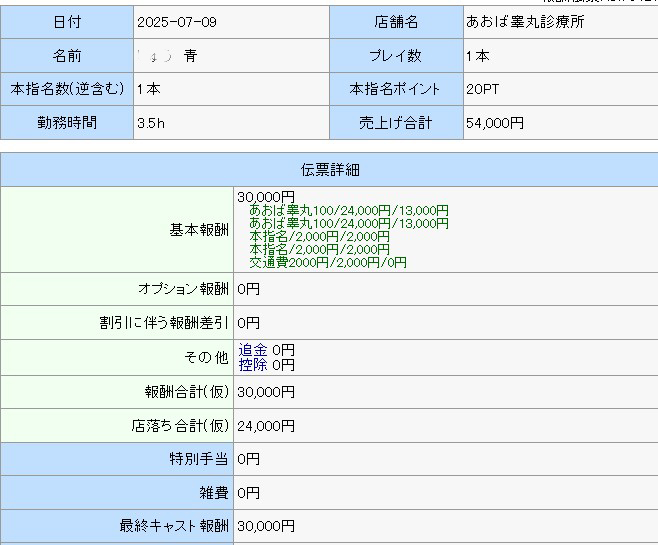Select the 24,000円 store share value
Image resolution: width=658 pixels, height=545 pixels.
coord(266,426)
